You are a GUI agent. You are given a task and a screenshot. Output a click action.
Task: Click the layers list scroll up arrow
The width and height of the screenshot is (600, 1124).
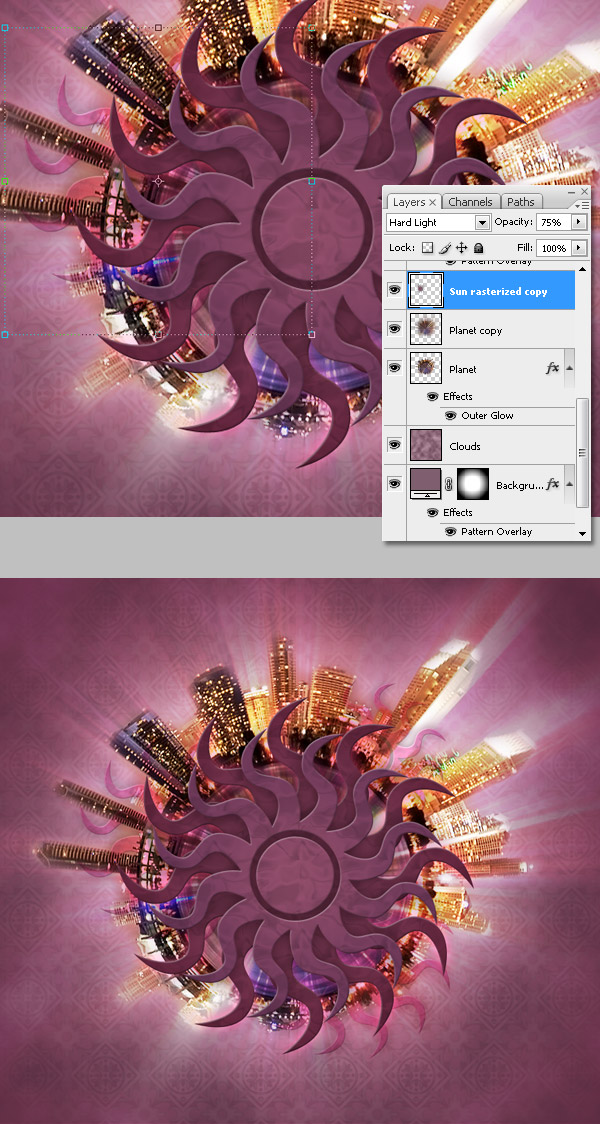582,269
